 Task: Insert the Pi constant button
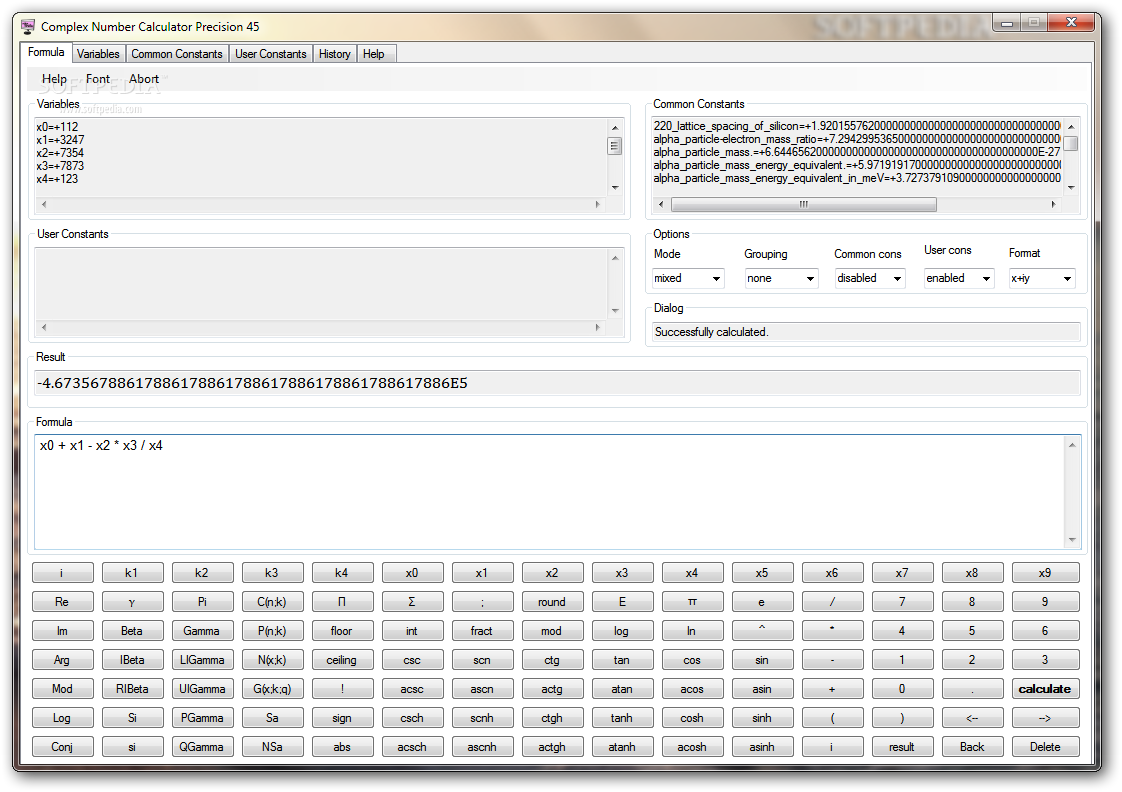point(202,602)
